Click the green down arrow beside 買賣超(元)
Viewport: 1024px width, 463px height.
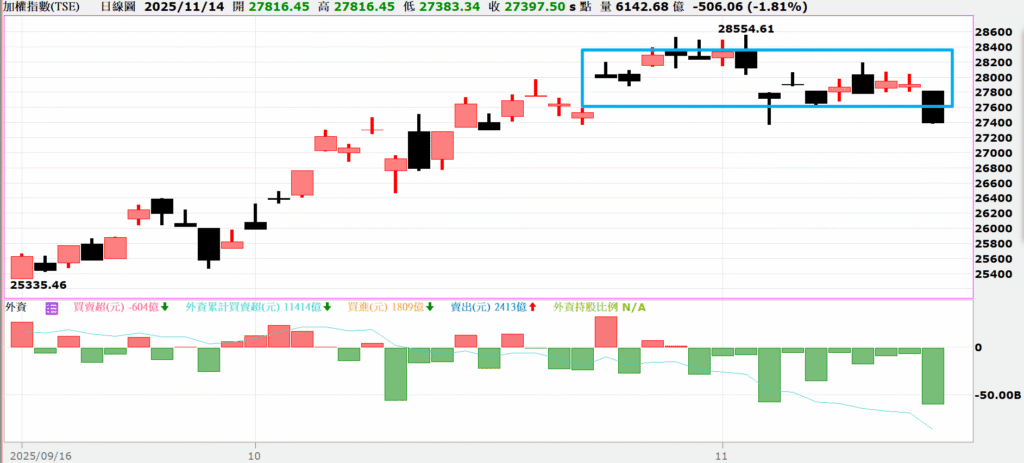click(x=164, y=307)
